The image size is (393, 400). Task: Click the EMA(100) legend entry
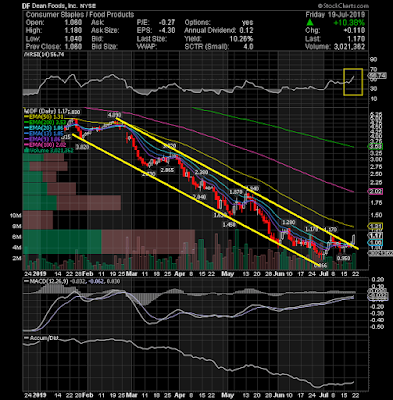[45, 145]
